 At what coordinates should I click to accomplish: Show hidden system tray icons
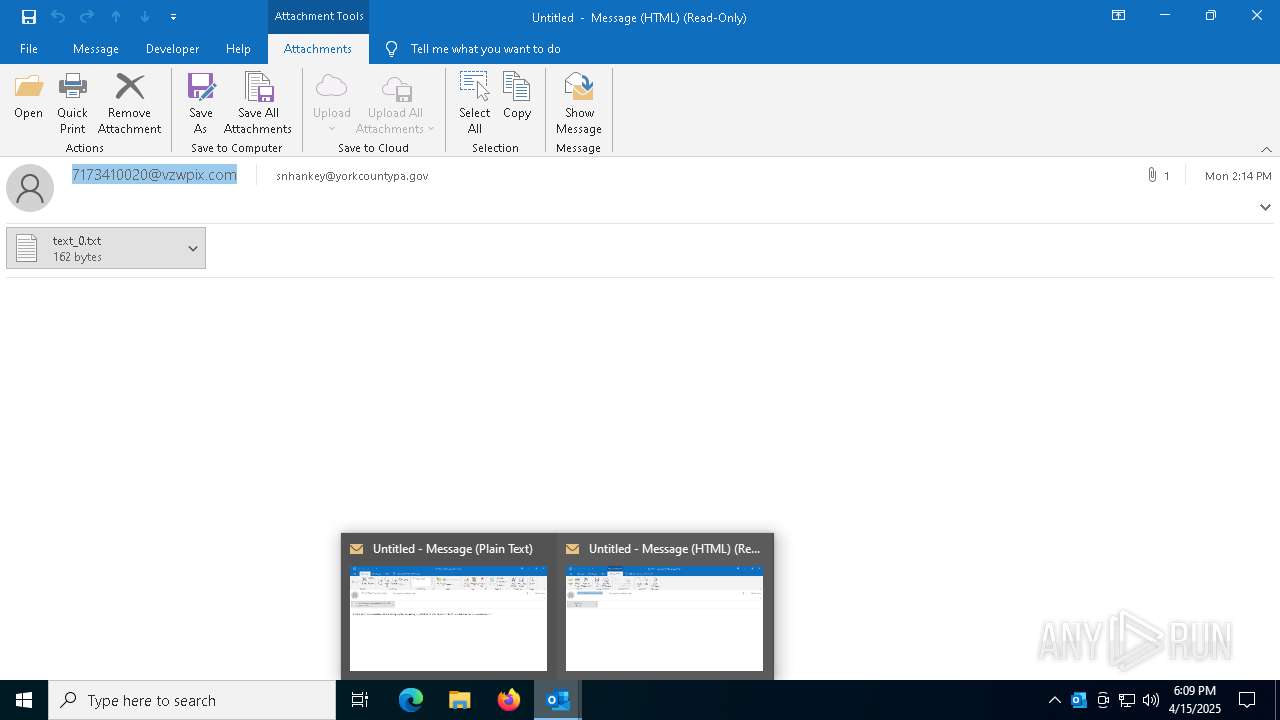tap(1054, 700)
